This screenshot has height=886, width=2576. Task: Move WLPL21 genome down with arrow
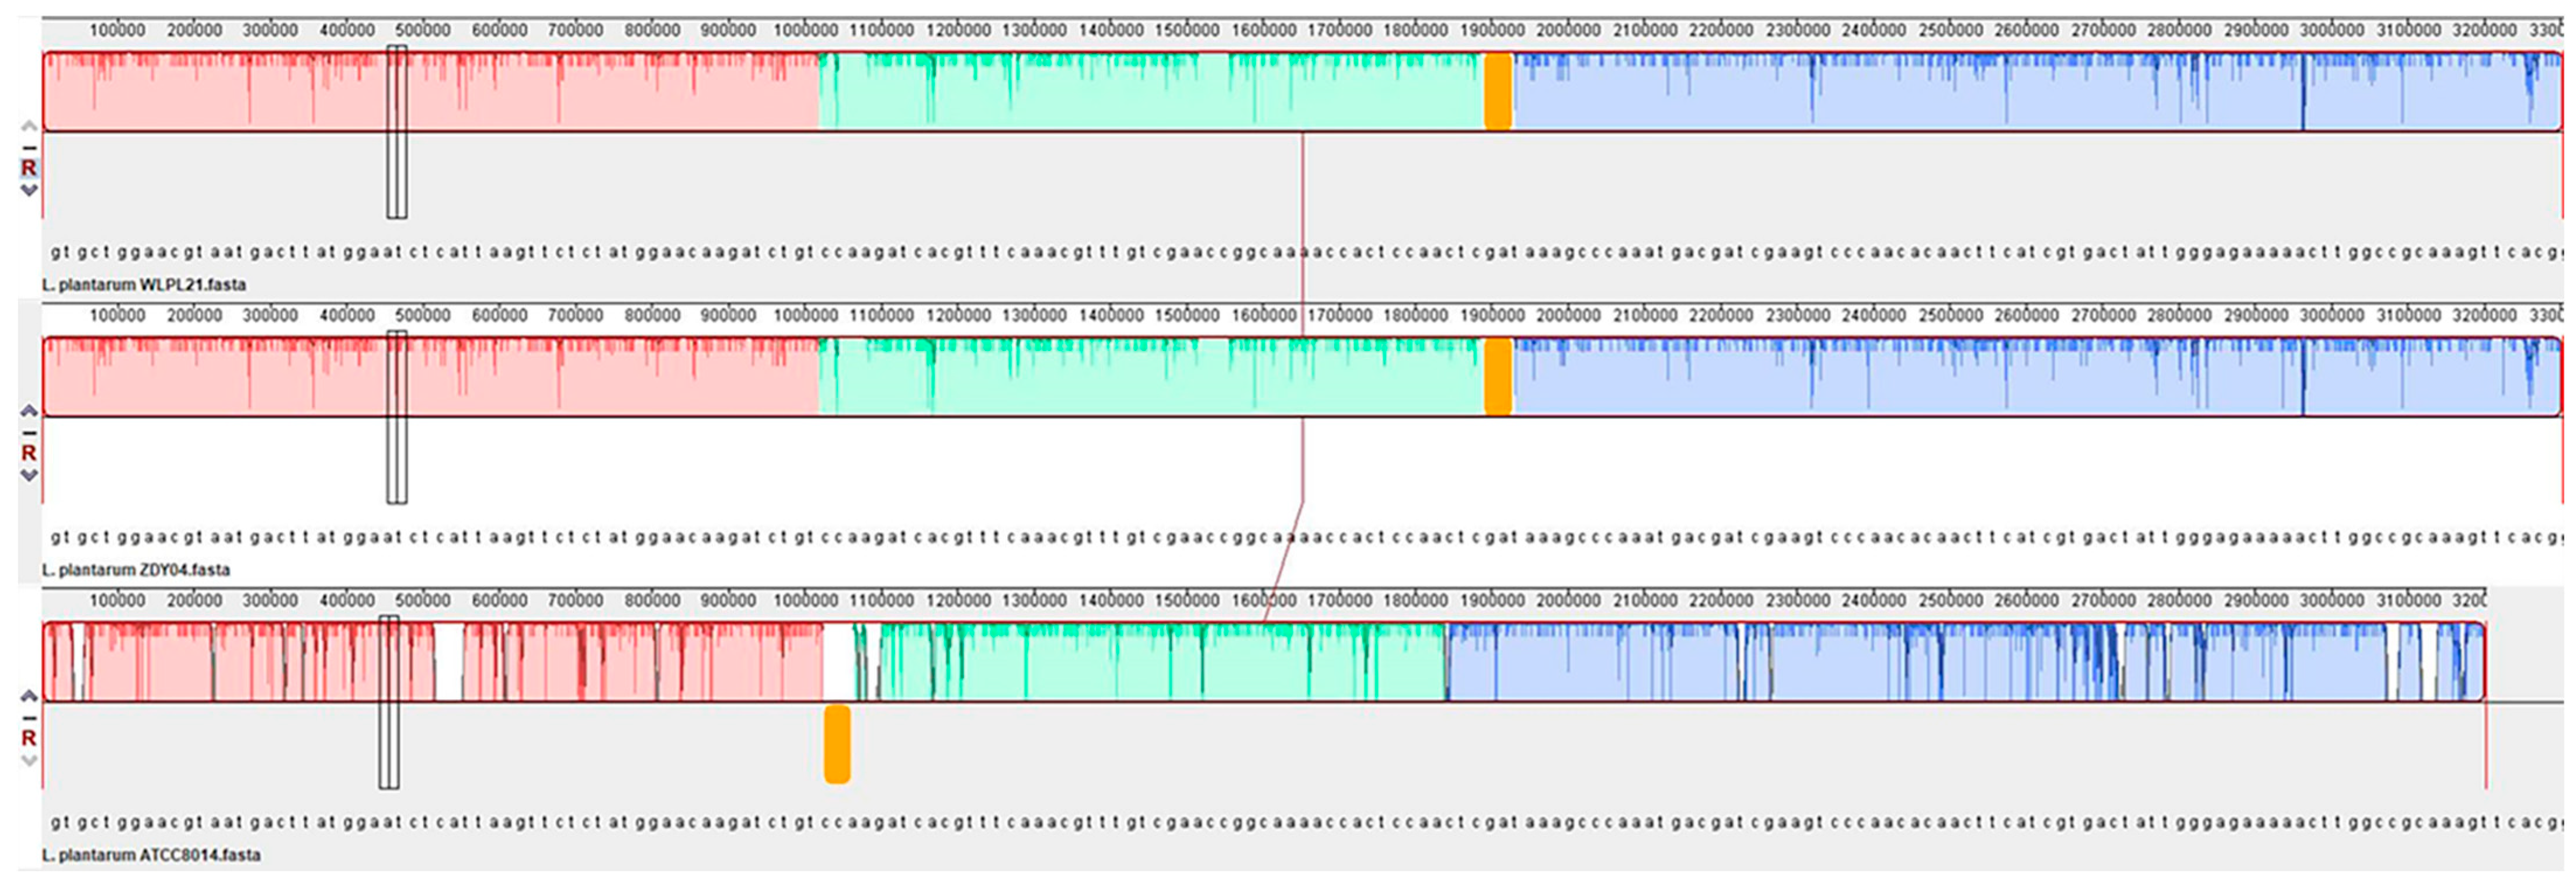coord(29,190)
